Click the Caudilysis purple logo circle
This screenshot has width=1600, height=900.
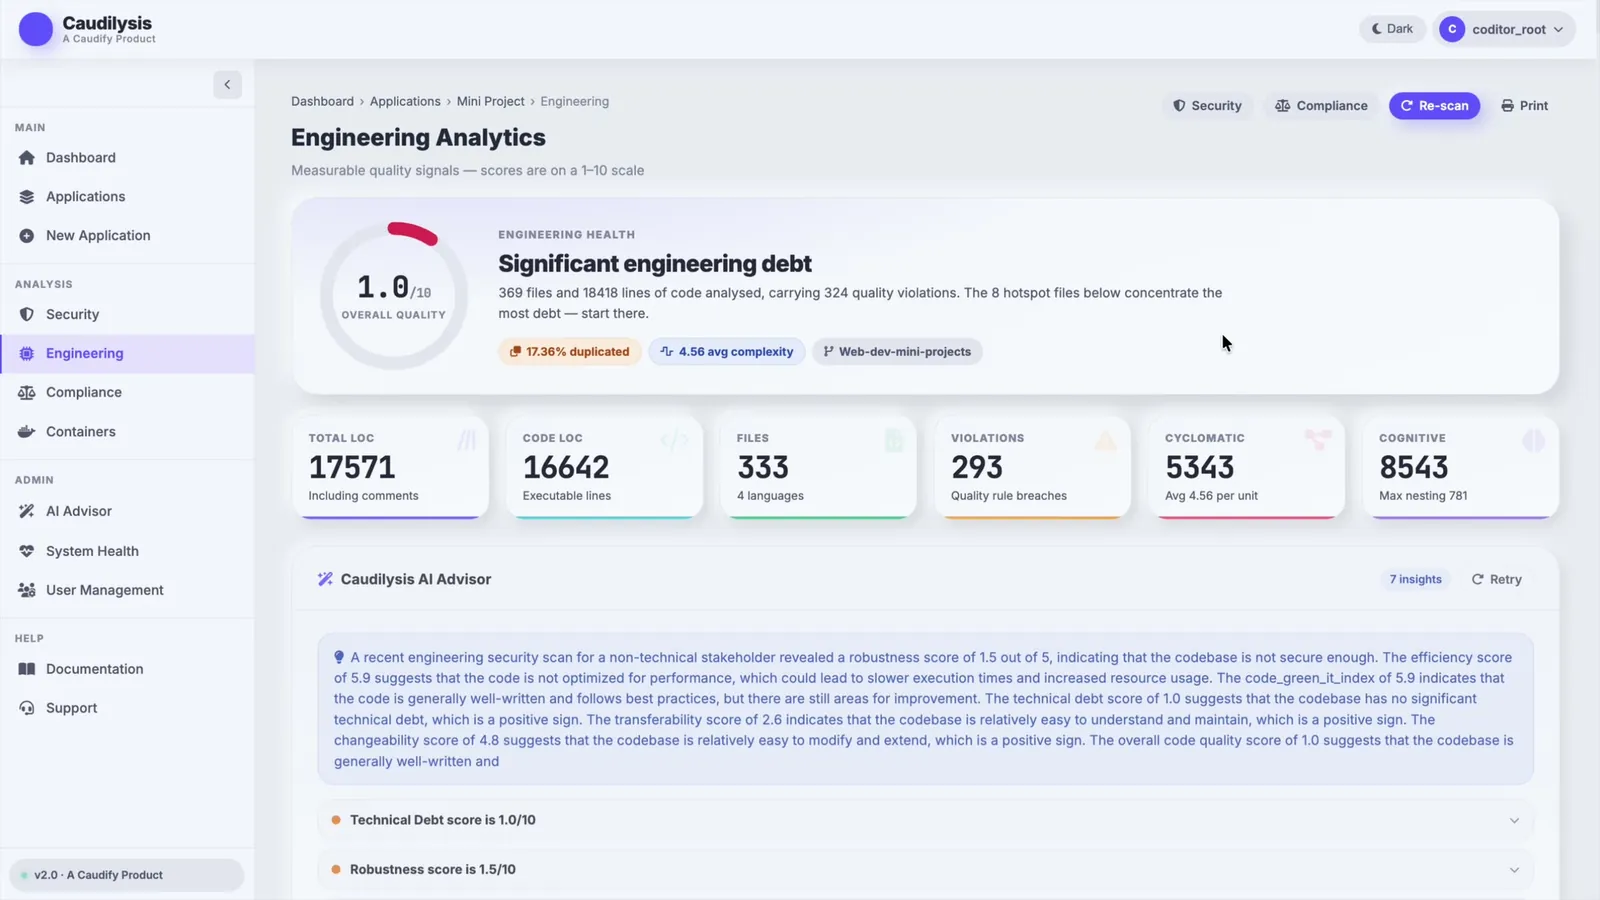(x=36, y=29)
